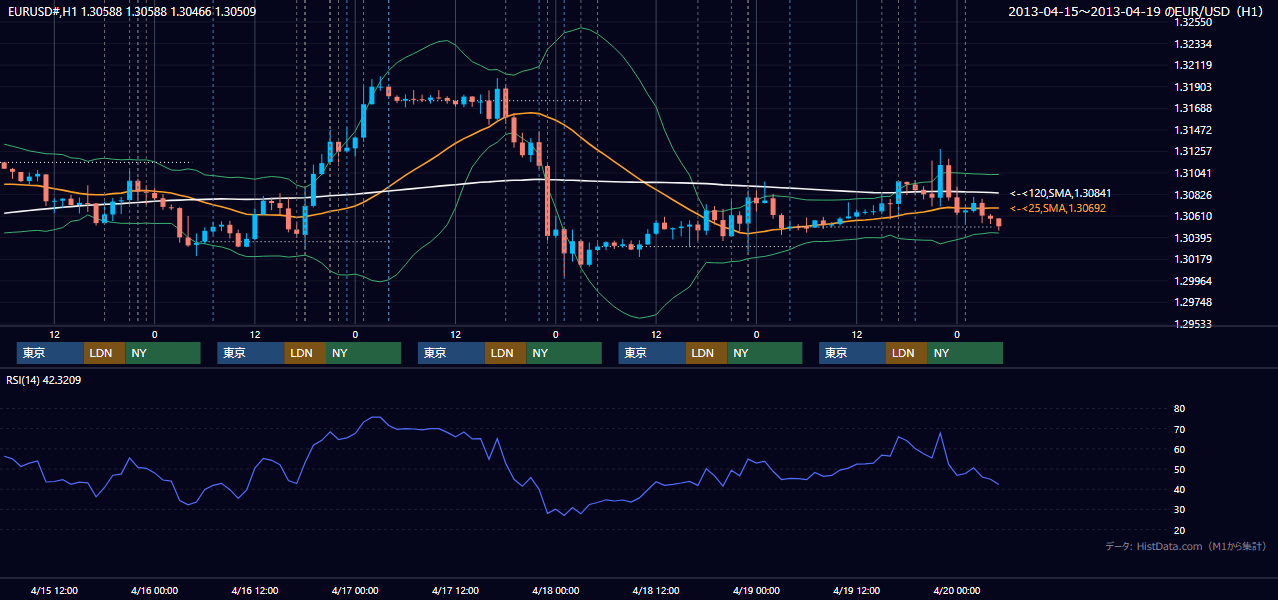The height and width of the screenshot is (600, 1278).
Task: Click the 4/18 00:00 time axis label
Action: click(x=556, y=591)
